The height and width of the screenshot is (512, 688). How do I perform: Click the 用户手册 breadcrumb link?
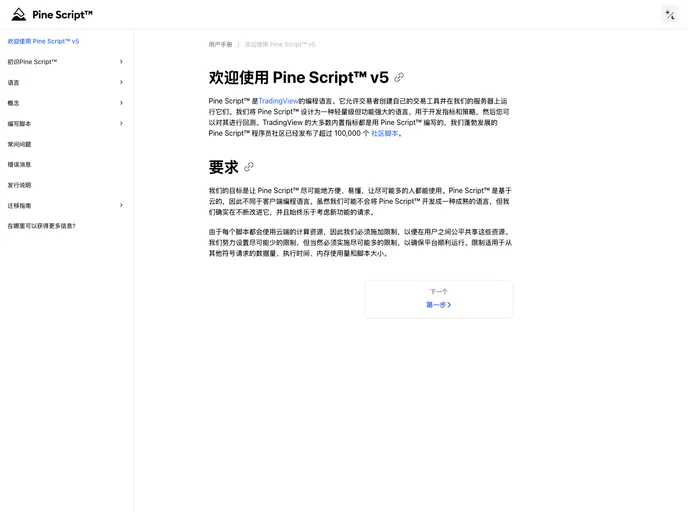(x=220, y=44)
